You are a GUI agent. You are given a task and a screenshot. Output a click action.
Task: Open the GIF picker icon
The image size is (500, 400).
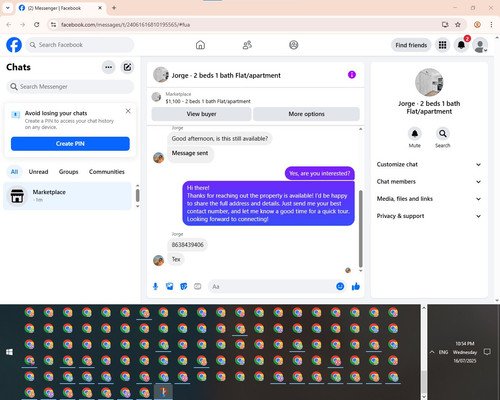point(198,286)
